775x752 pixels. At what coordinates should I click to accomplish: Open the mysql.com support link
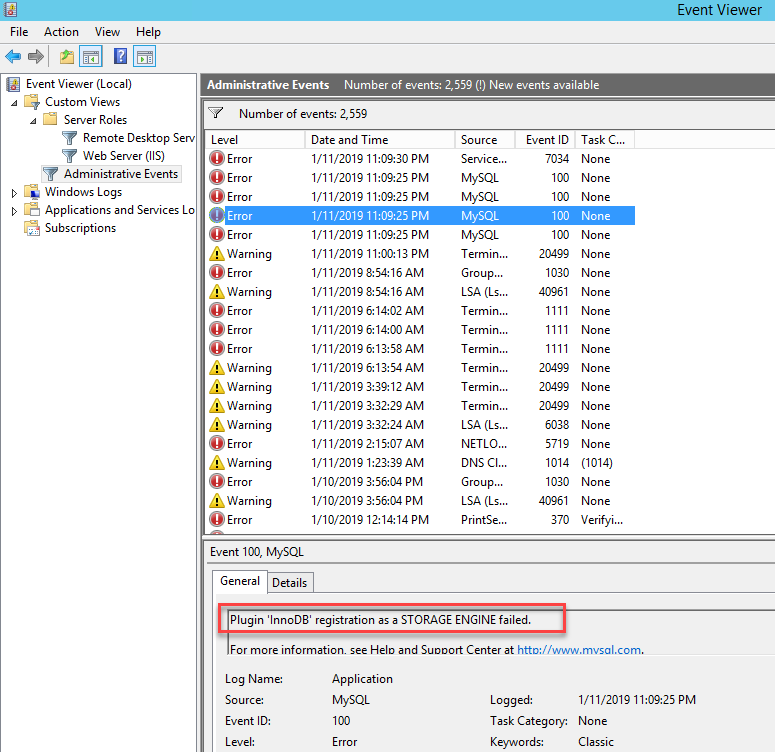[579, 649]
